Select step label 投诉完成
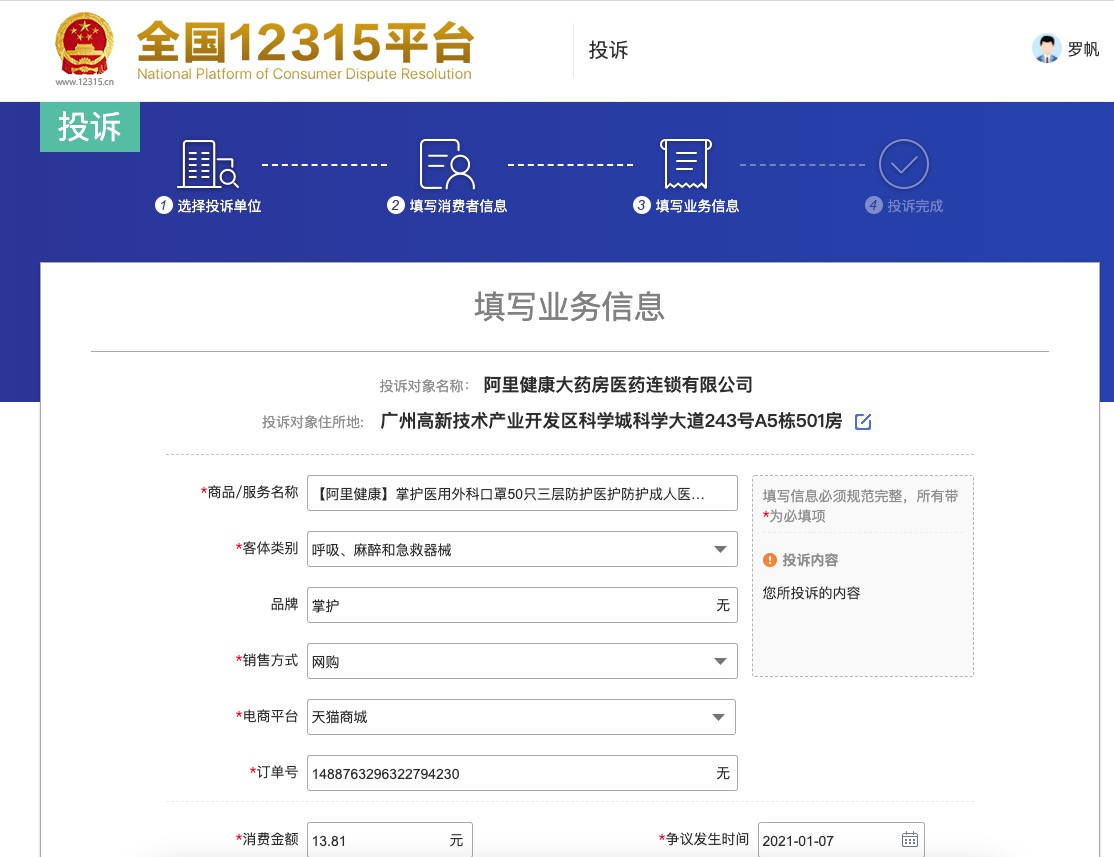 tap(915, 206)
